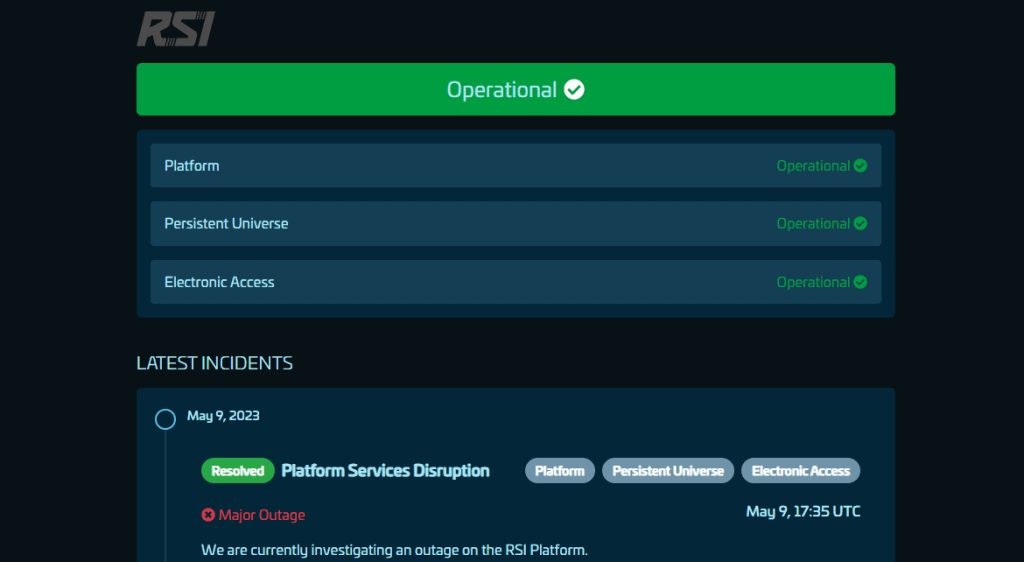Screen dimensions: 1024x562
Task: Click the Latest Incidents heading
Action: (215, 363)
